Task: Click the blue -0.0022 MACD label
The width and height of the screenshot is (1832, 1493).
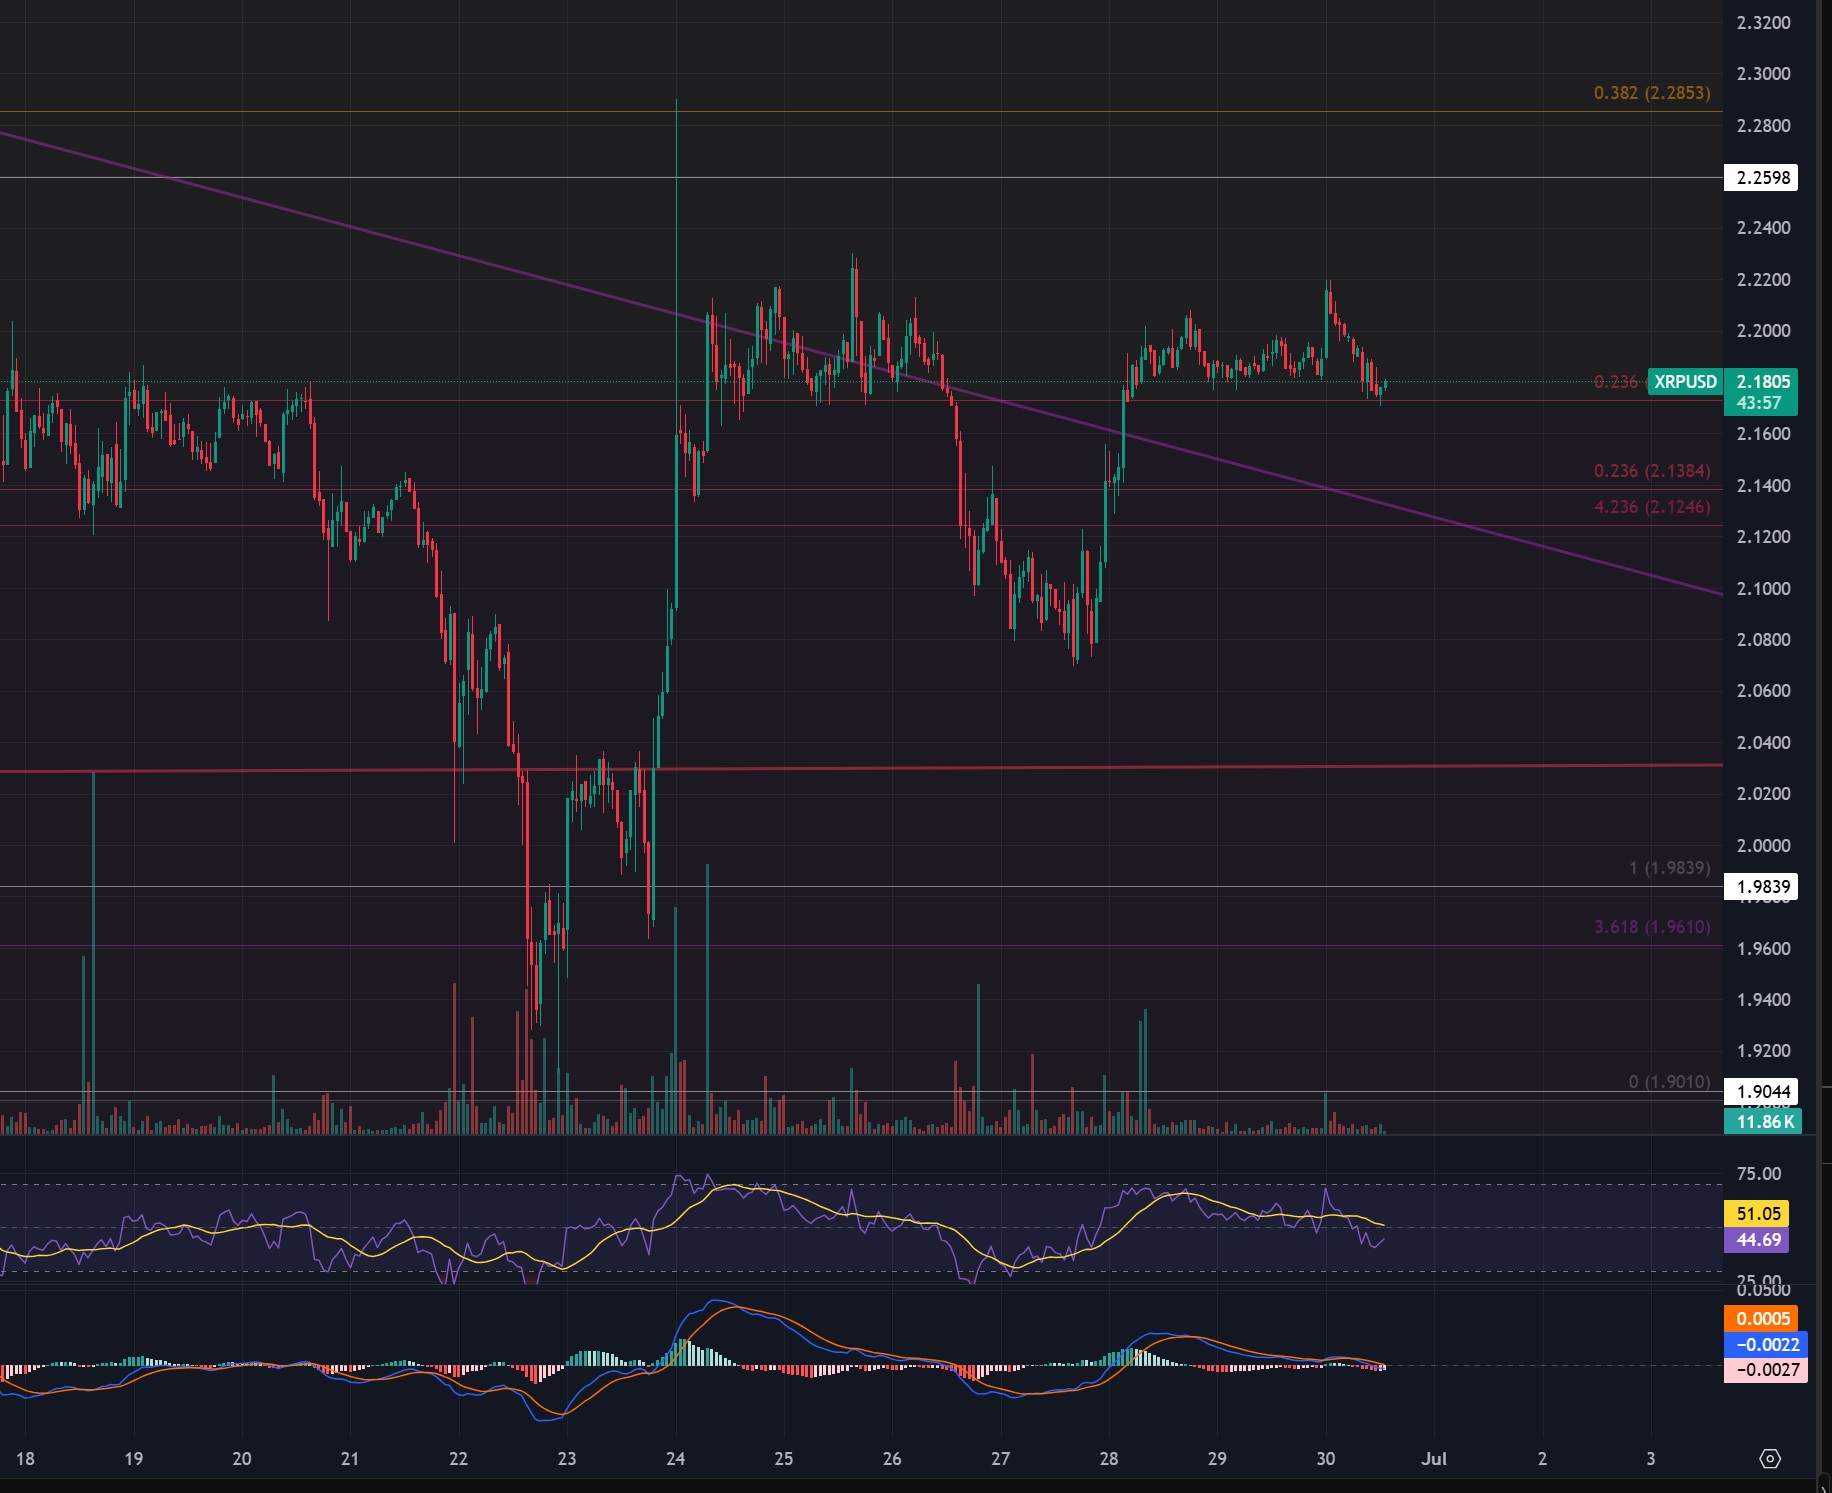Action: tap(1766, 1345)
